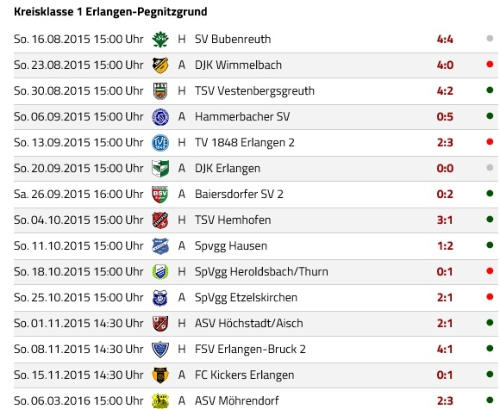This screenshot has width=500, height=409.
Task: Click the TSV Vestenbergsgreuth crest icon
Action: point(160,91)
